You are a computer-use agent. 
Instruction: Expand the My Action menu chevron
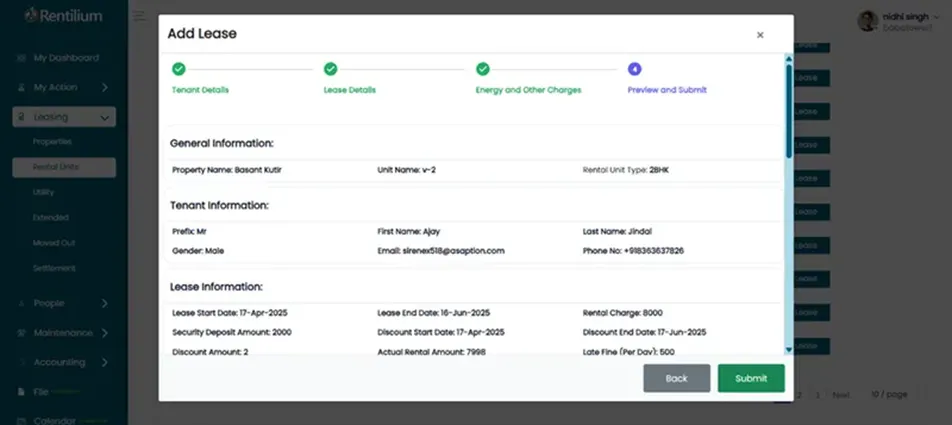click(104, 87)
